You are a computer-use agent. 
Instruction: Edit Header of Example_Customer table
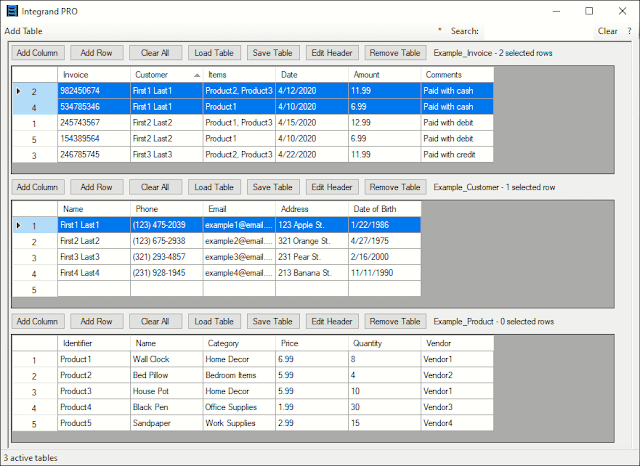point(332,187)
